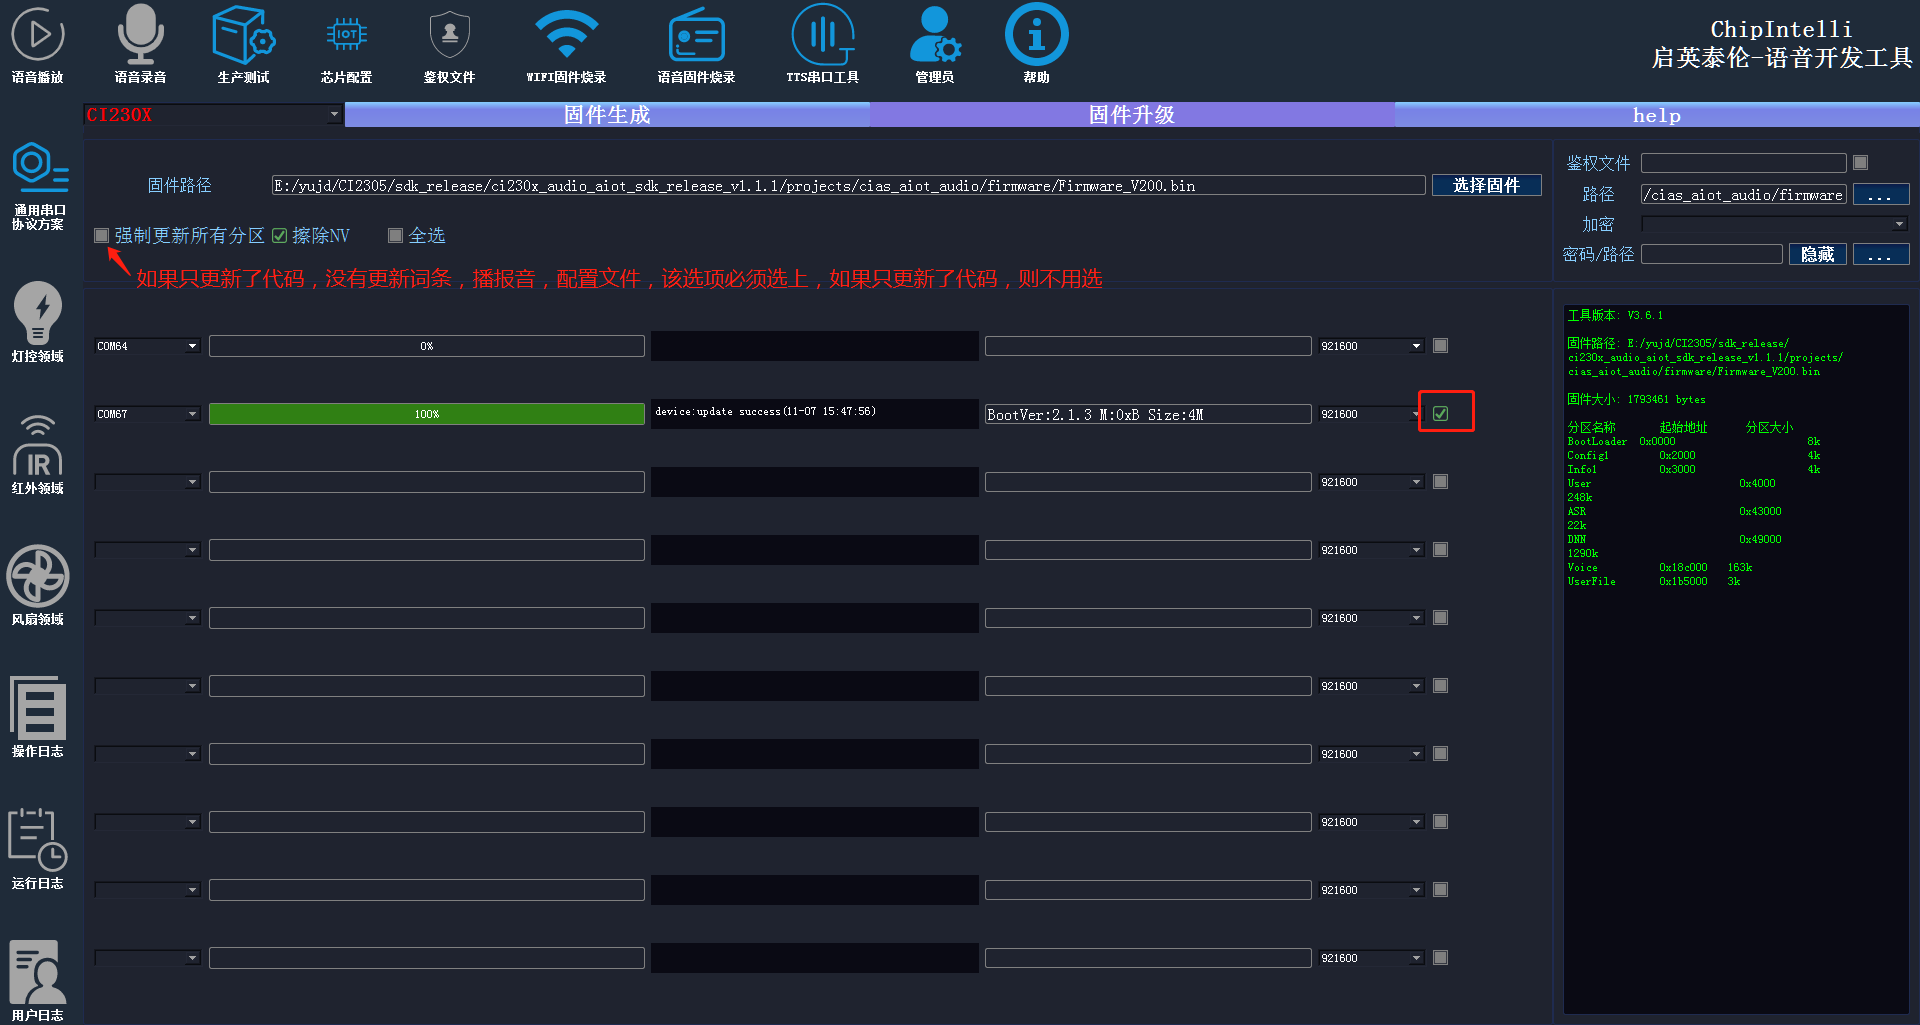The width and height of the screenshot is (1920, 1025).
Task: Click the 'device:update success' status text
Action: pyautogui.click(x=765, y=411)
